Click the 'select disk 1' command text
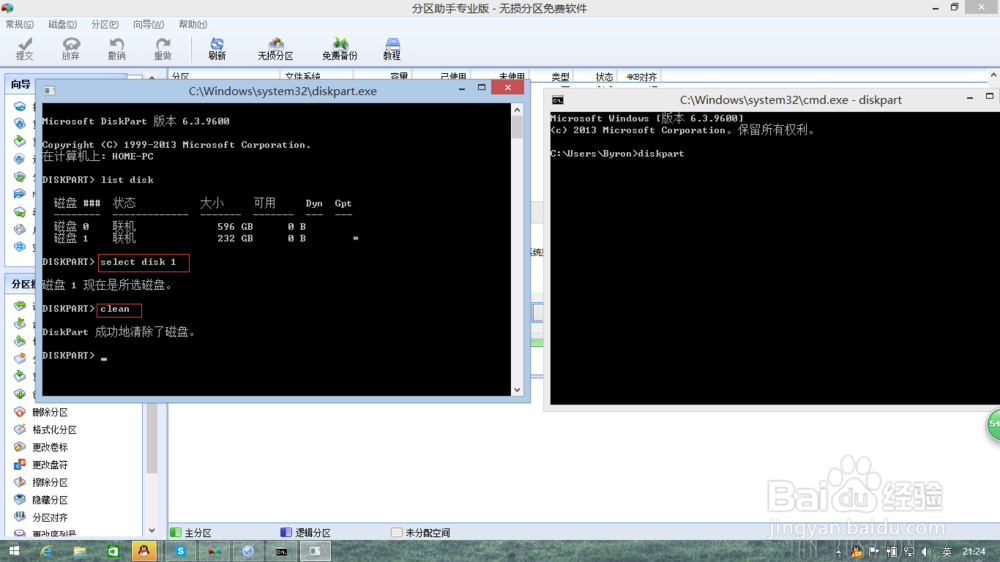Screen dimensions: 1000x562 pyautogui.click(x=138, y=262)
